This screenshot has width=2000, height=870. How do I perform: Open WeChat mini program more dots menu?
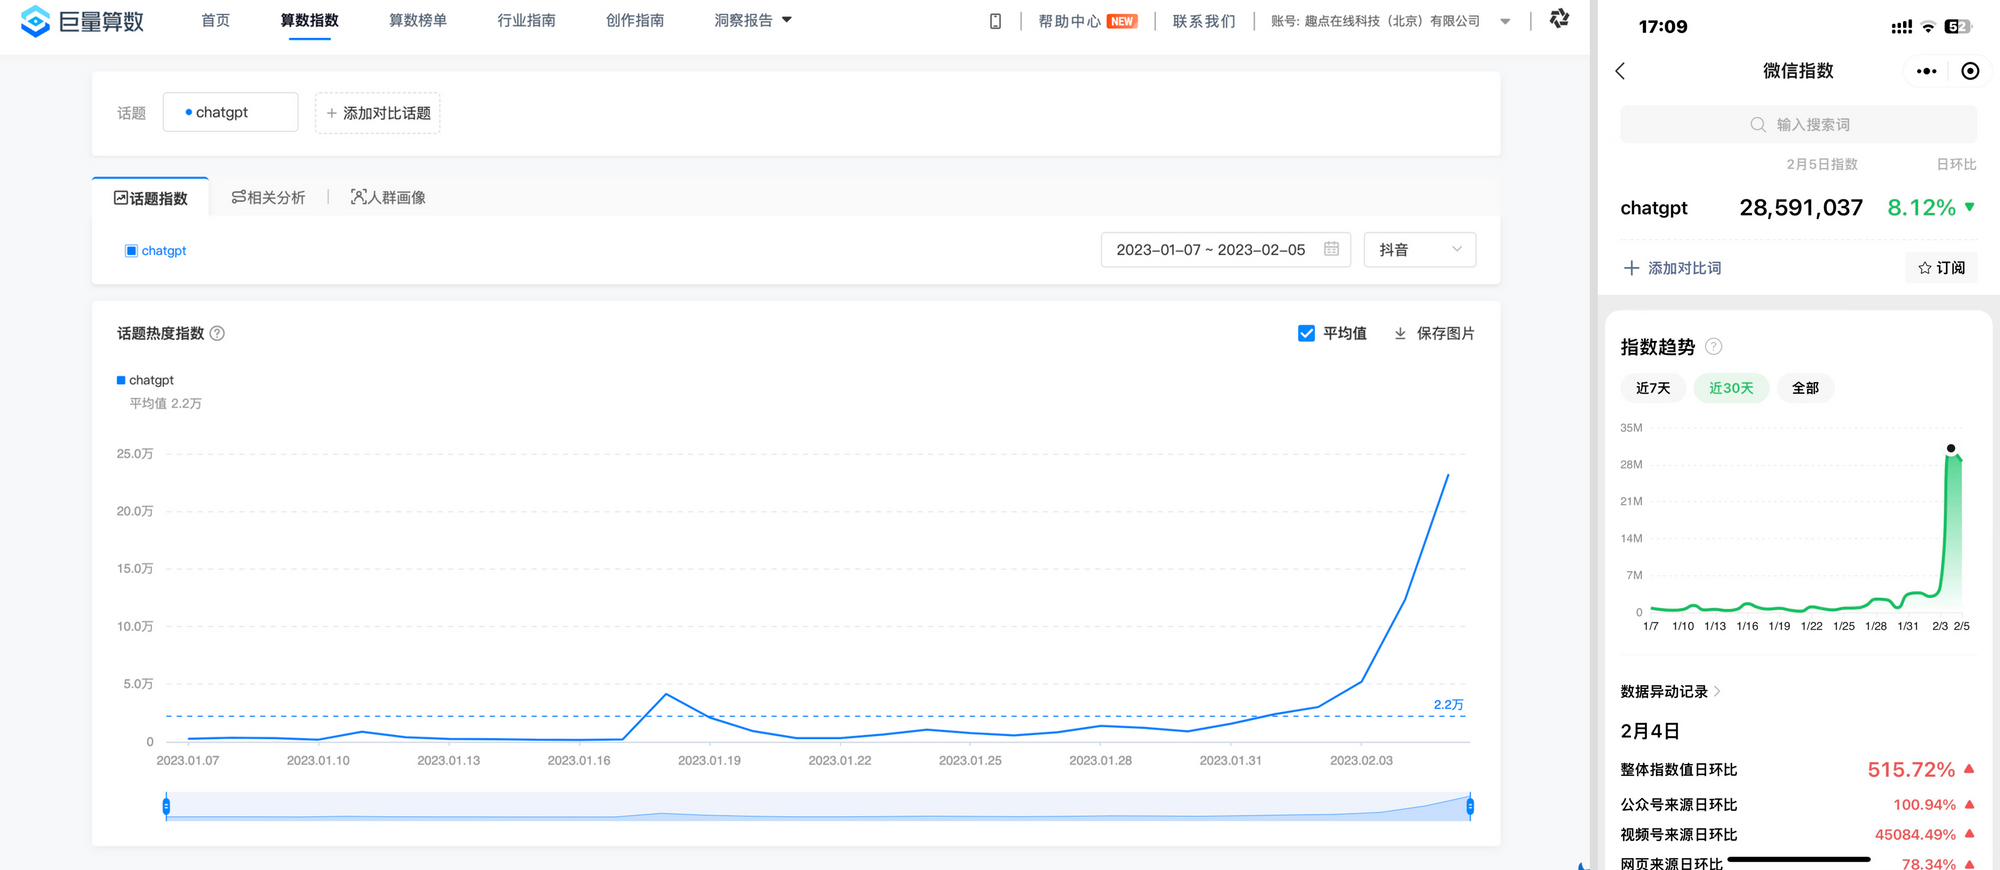pyautogui.click(x=1926, y=71)
